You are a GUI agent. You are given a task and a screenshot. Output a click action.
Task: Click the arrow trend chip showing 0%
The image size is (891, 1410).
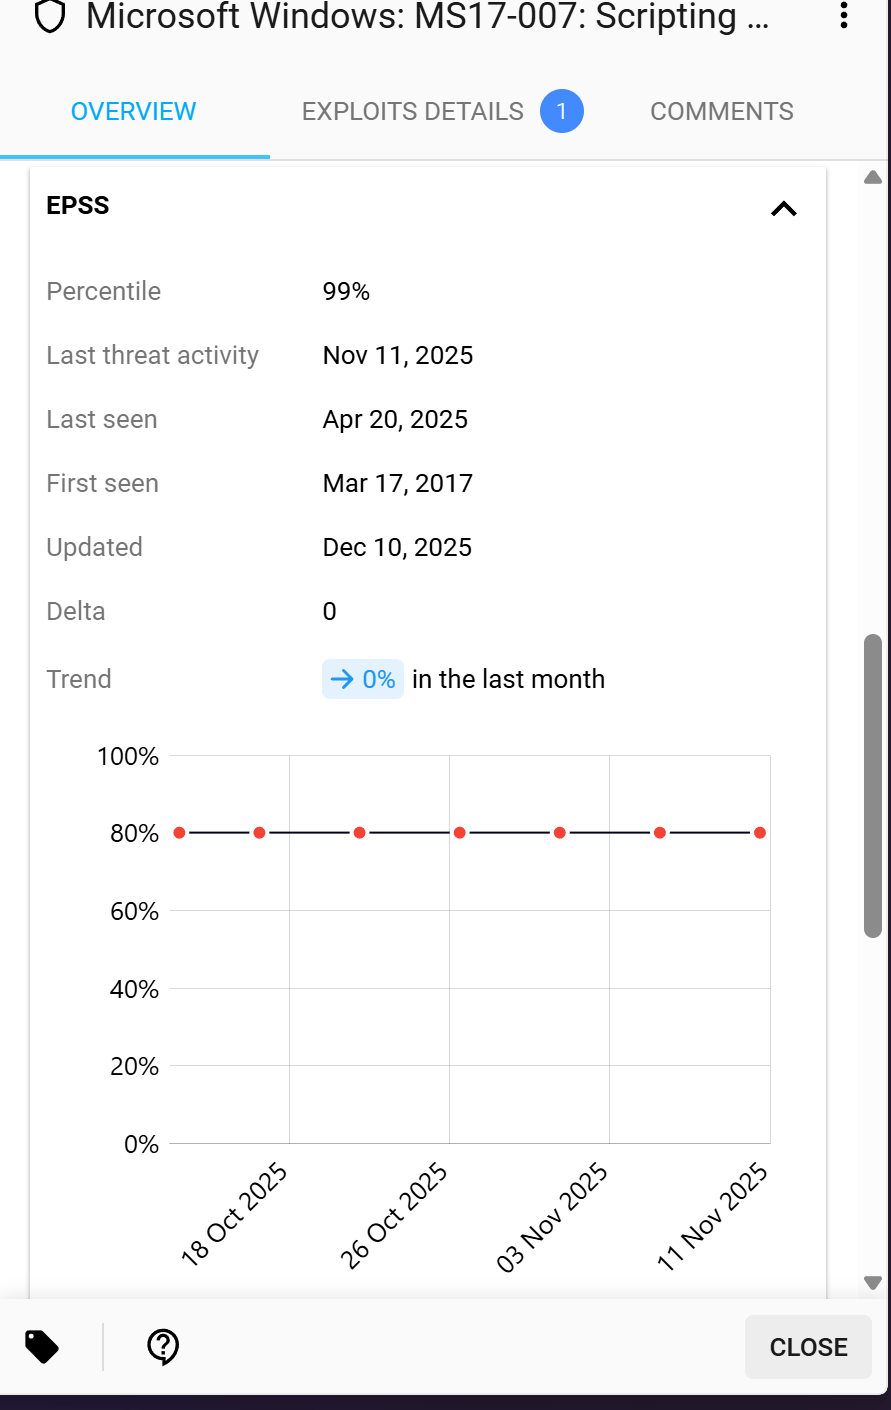[363, 679]
